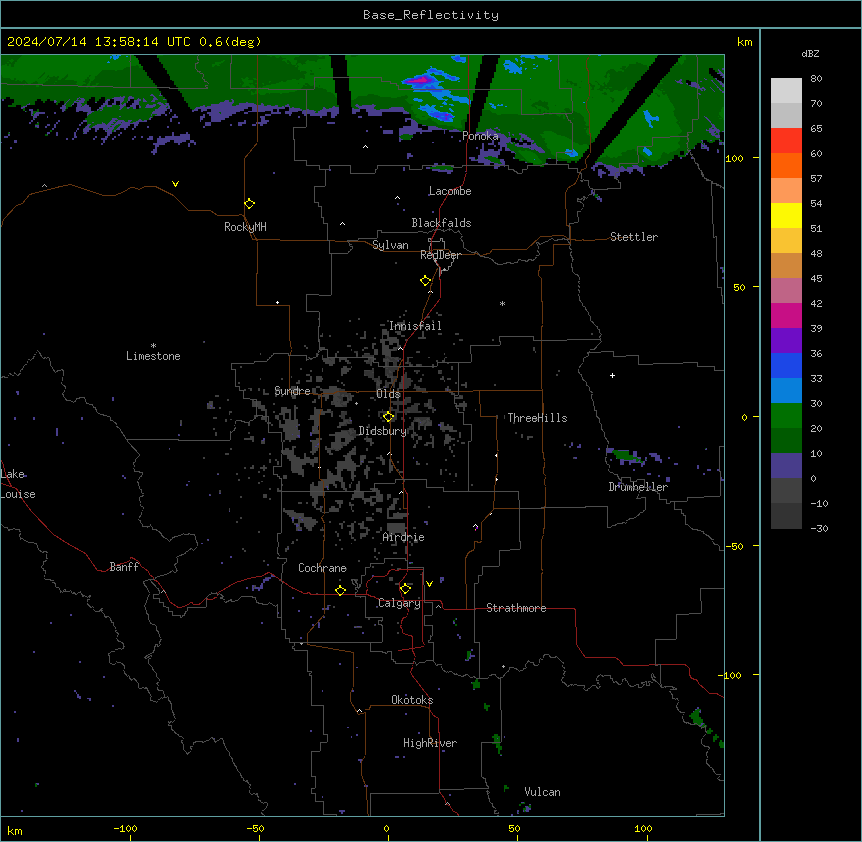
Task: Click the RedDeer city label
Action: (440, 255)
